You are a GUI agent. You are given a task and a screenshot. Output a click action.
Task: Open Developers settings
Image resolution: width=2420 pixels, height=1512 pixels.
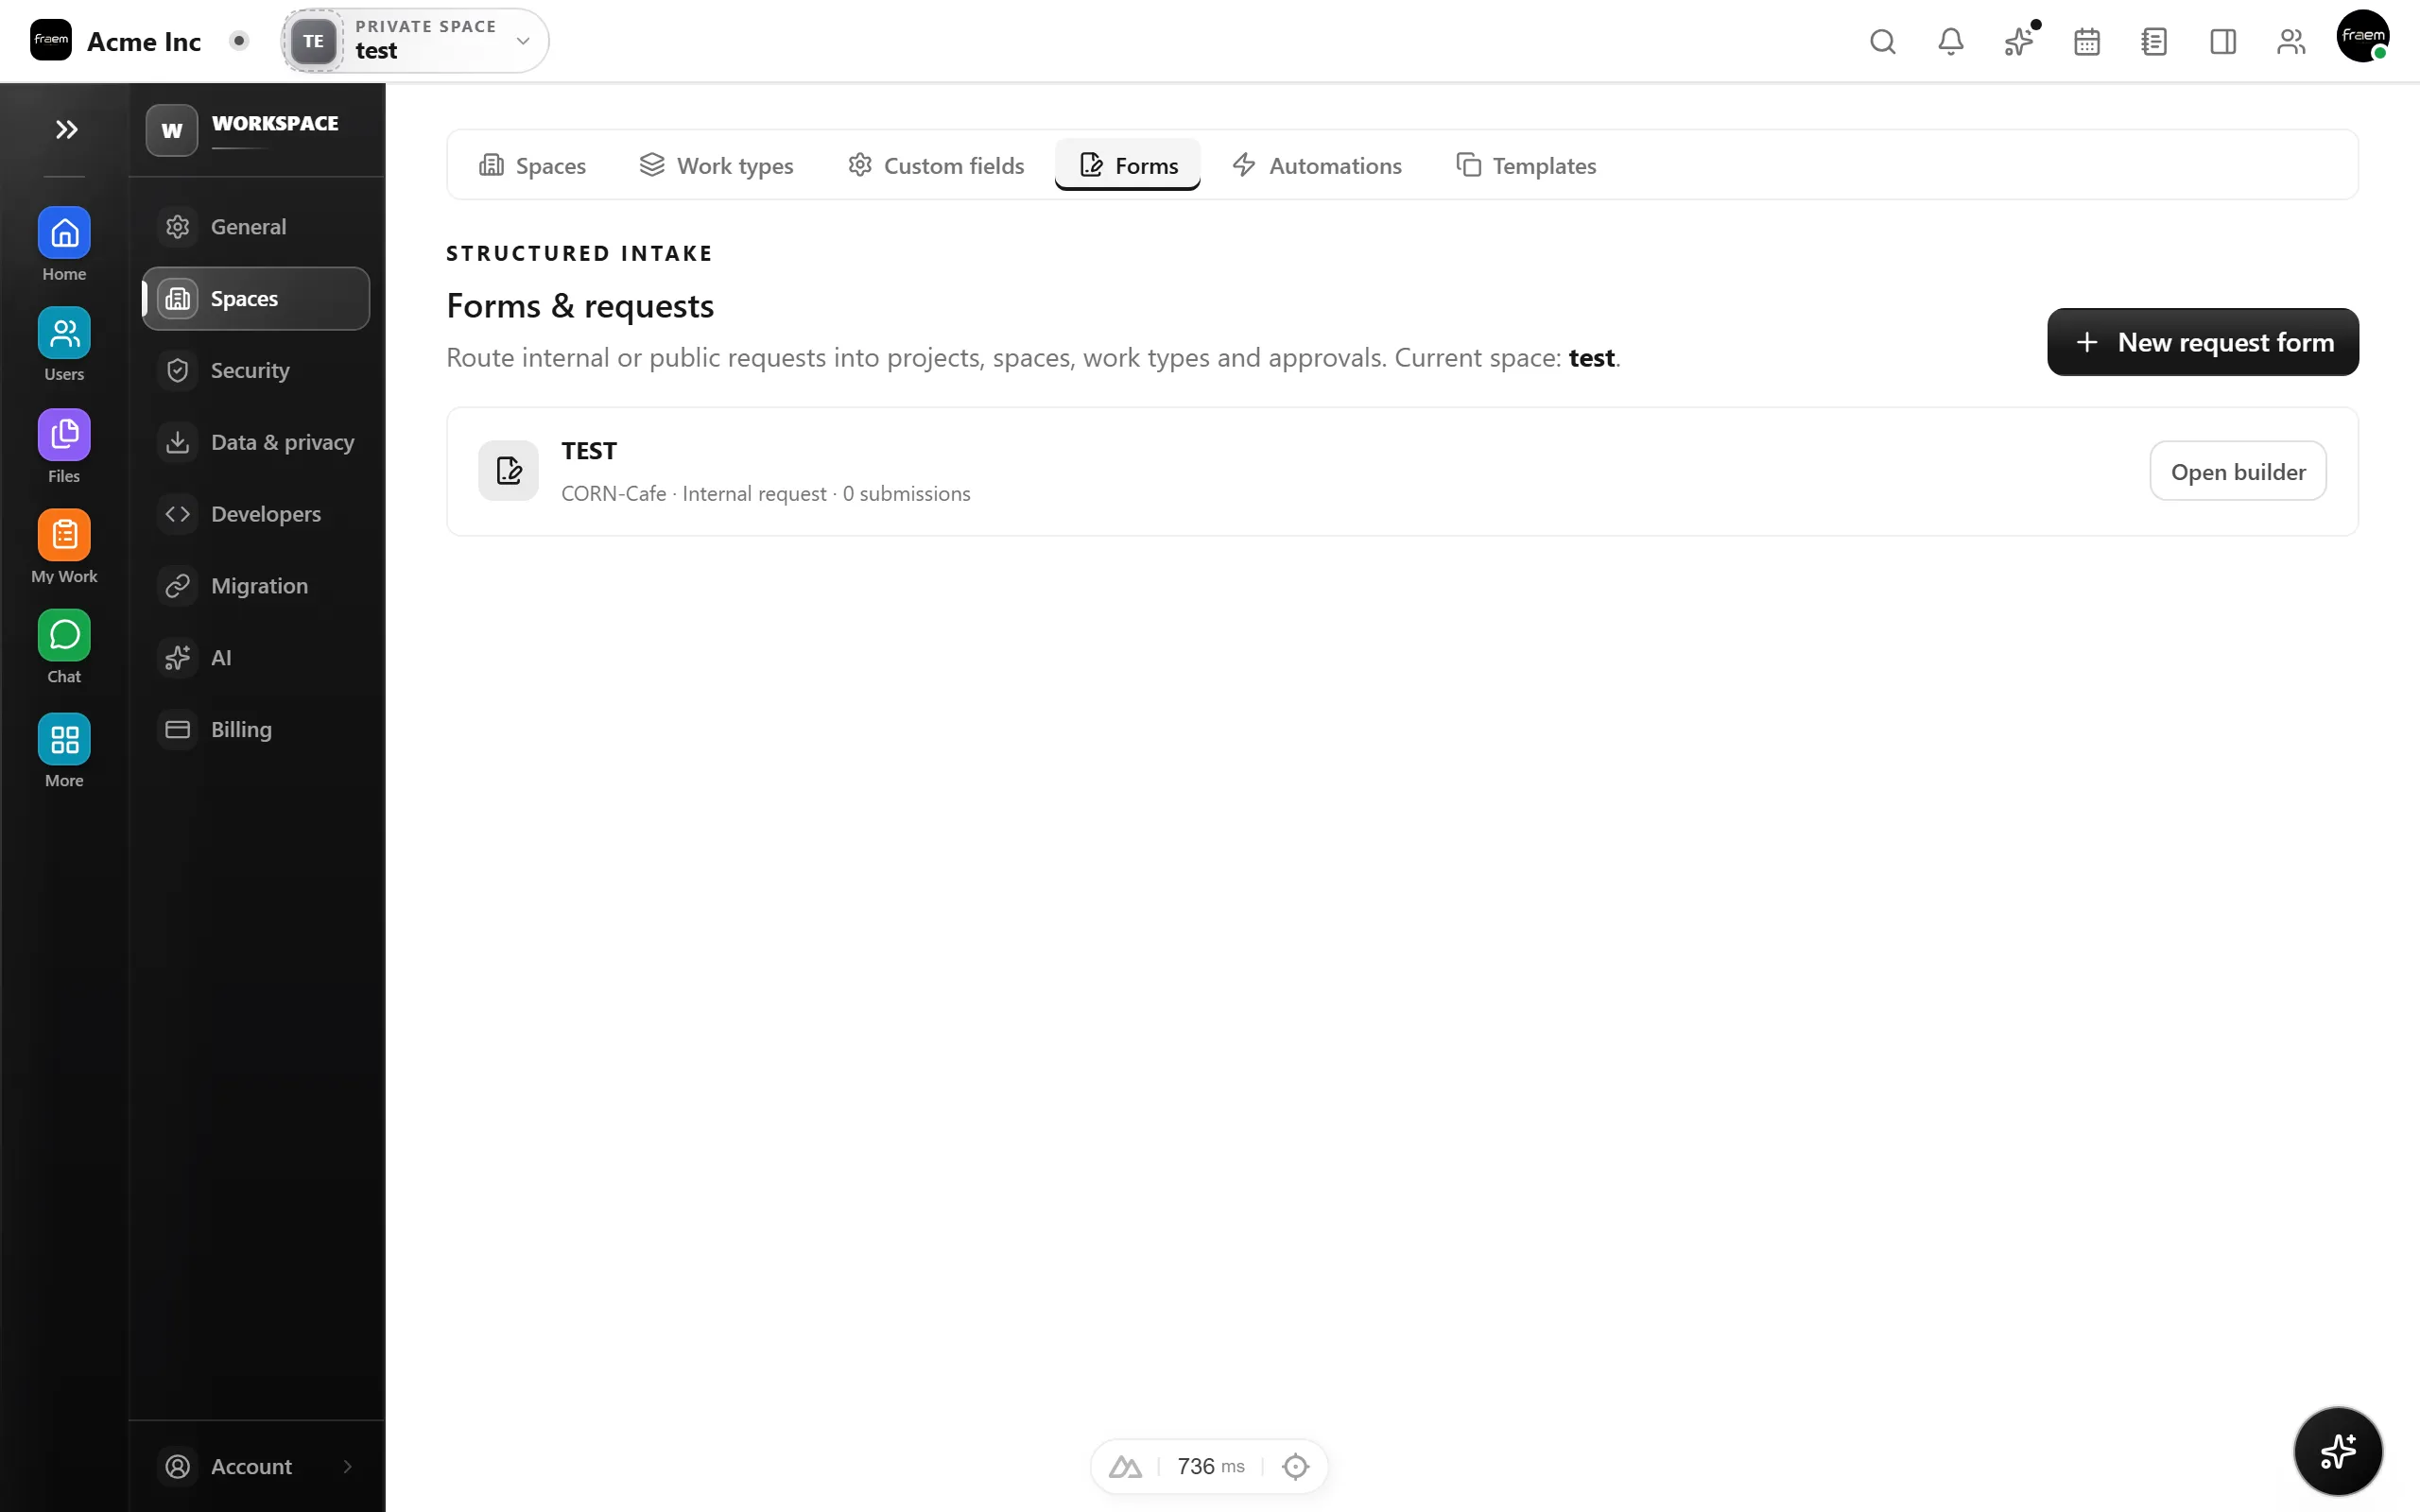(256, 514)
